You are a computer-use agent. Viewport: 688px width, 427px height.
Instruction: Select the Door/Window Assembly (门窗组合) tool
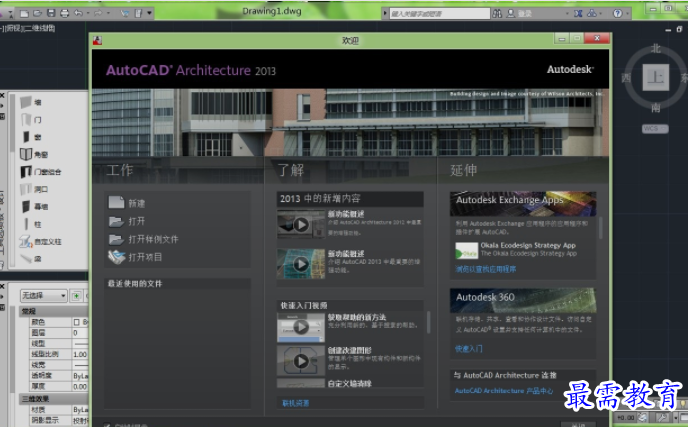click(40, 172)
